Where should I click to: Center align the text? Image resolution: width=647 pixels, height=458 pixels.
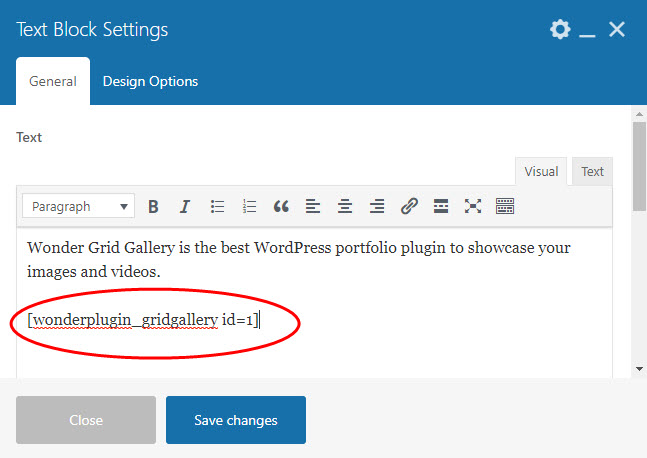coord(345,207)
